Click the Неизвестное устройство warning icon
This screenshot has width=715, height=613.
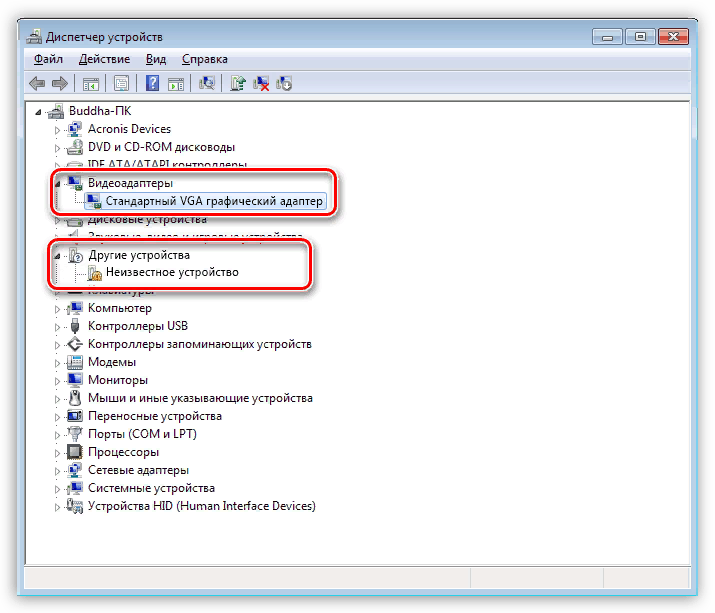(94, 273)
